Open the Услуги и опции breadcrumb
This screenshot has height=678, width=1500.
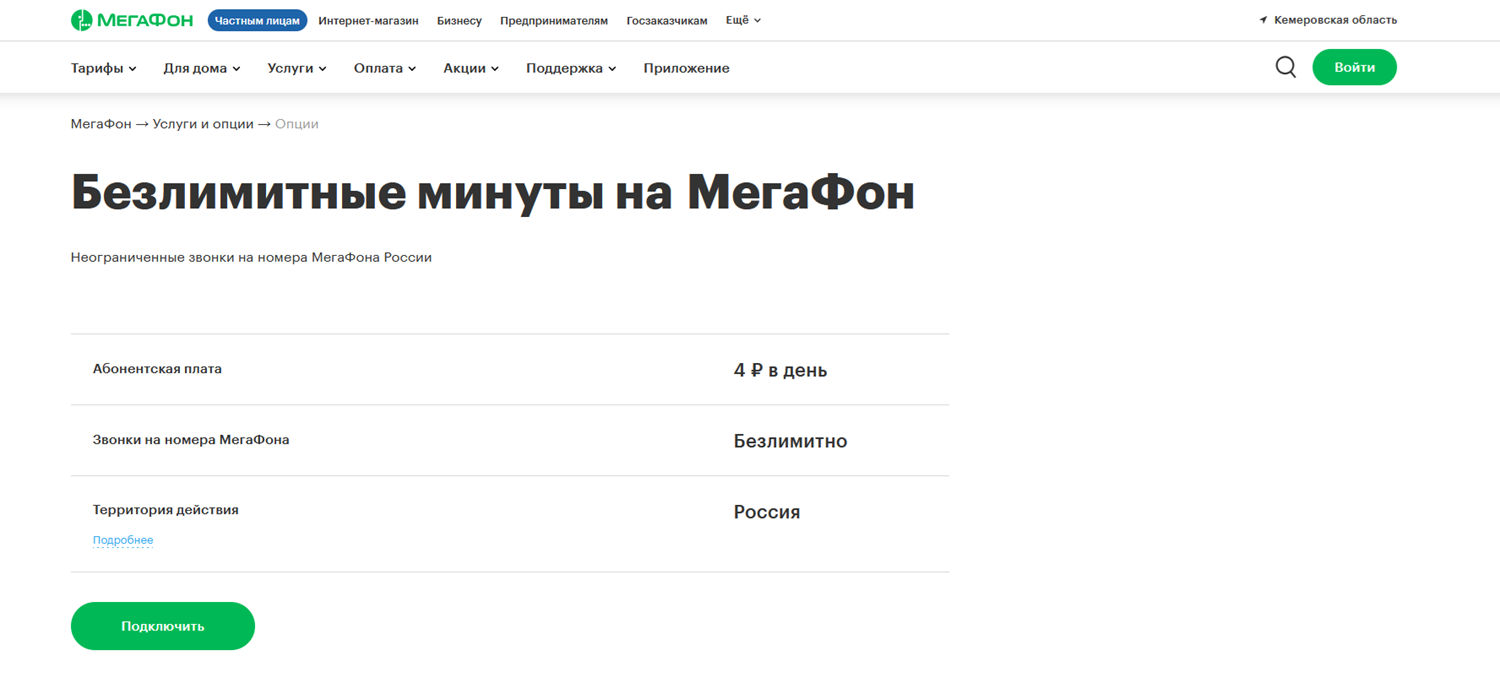coord(203,124)
